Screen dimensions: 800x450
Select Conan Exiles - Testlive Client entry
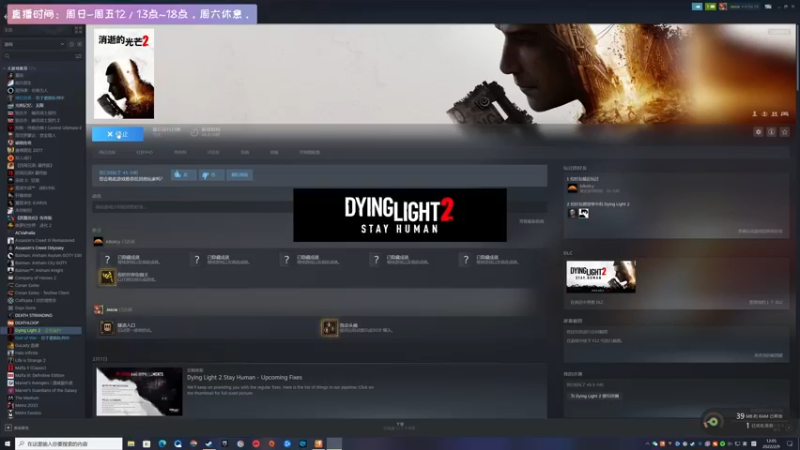(42, 293)
